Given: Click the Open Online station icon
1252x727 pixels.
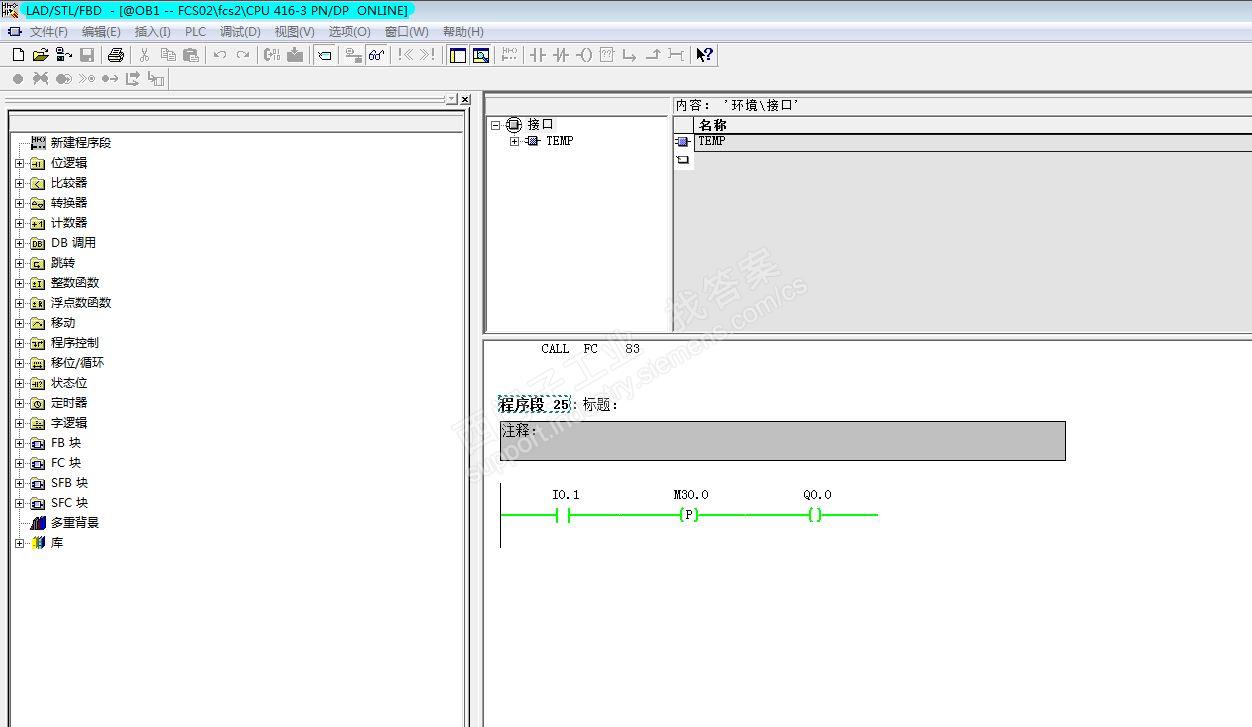Looking at the screenshot, I should (64, 55).
